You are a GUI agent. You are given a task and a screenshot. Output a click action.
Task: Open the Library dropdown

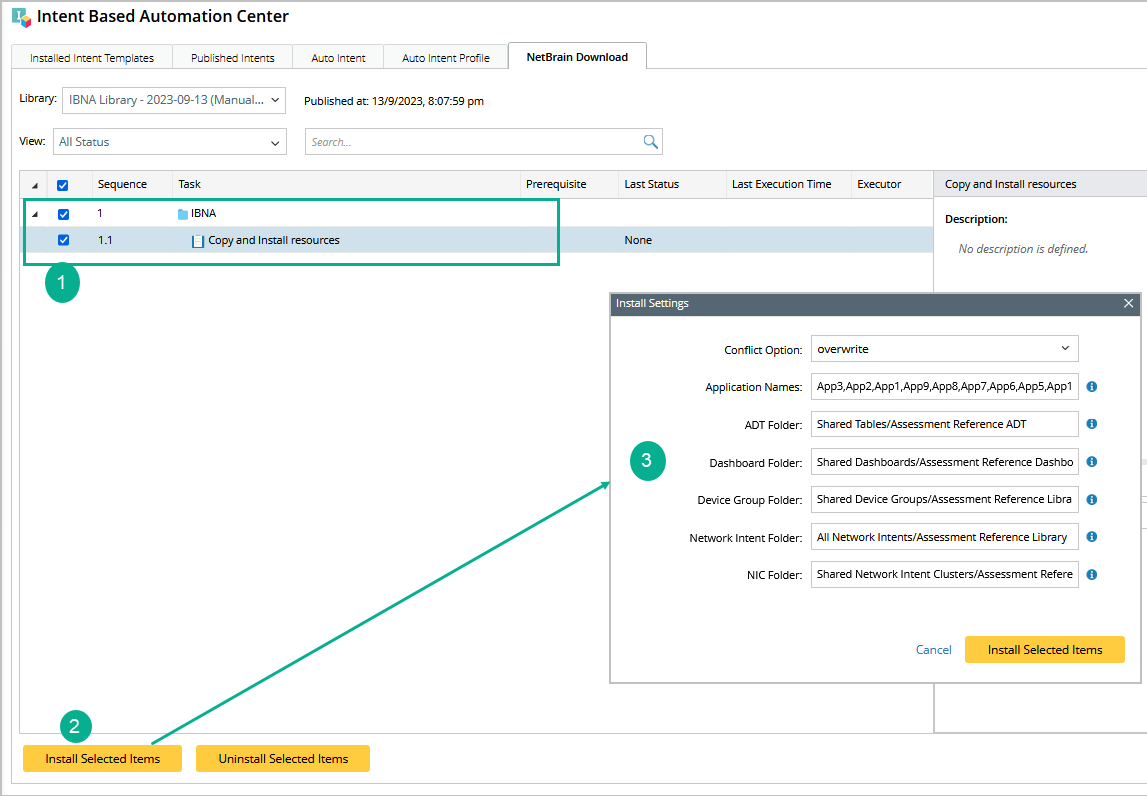pos(174,100)
